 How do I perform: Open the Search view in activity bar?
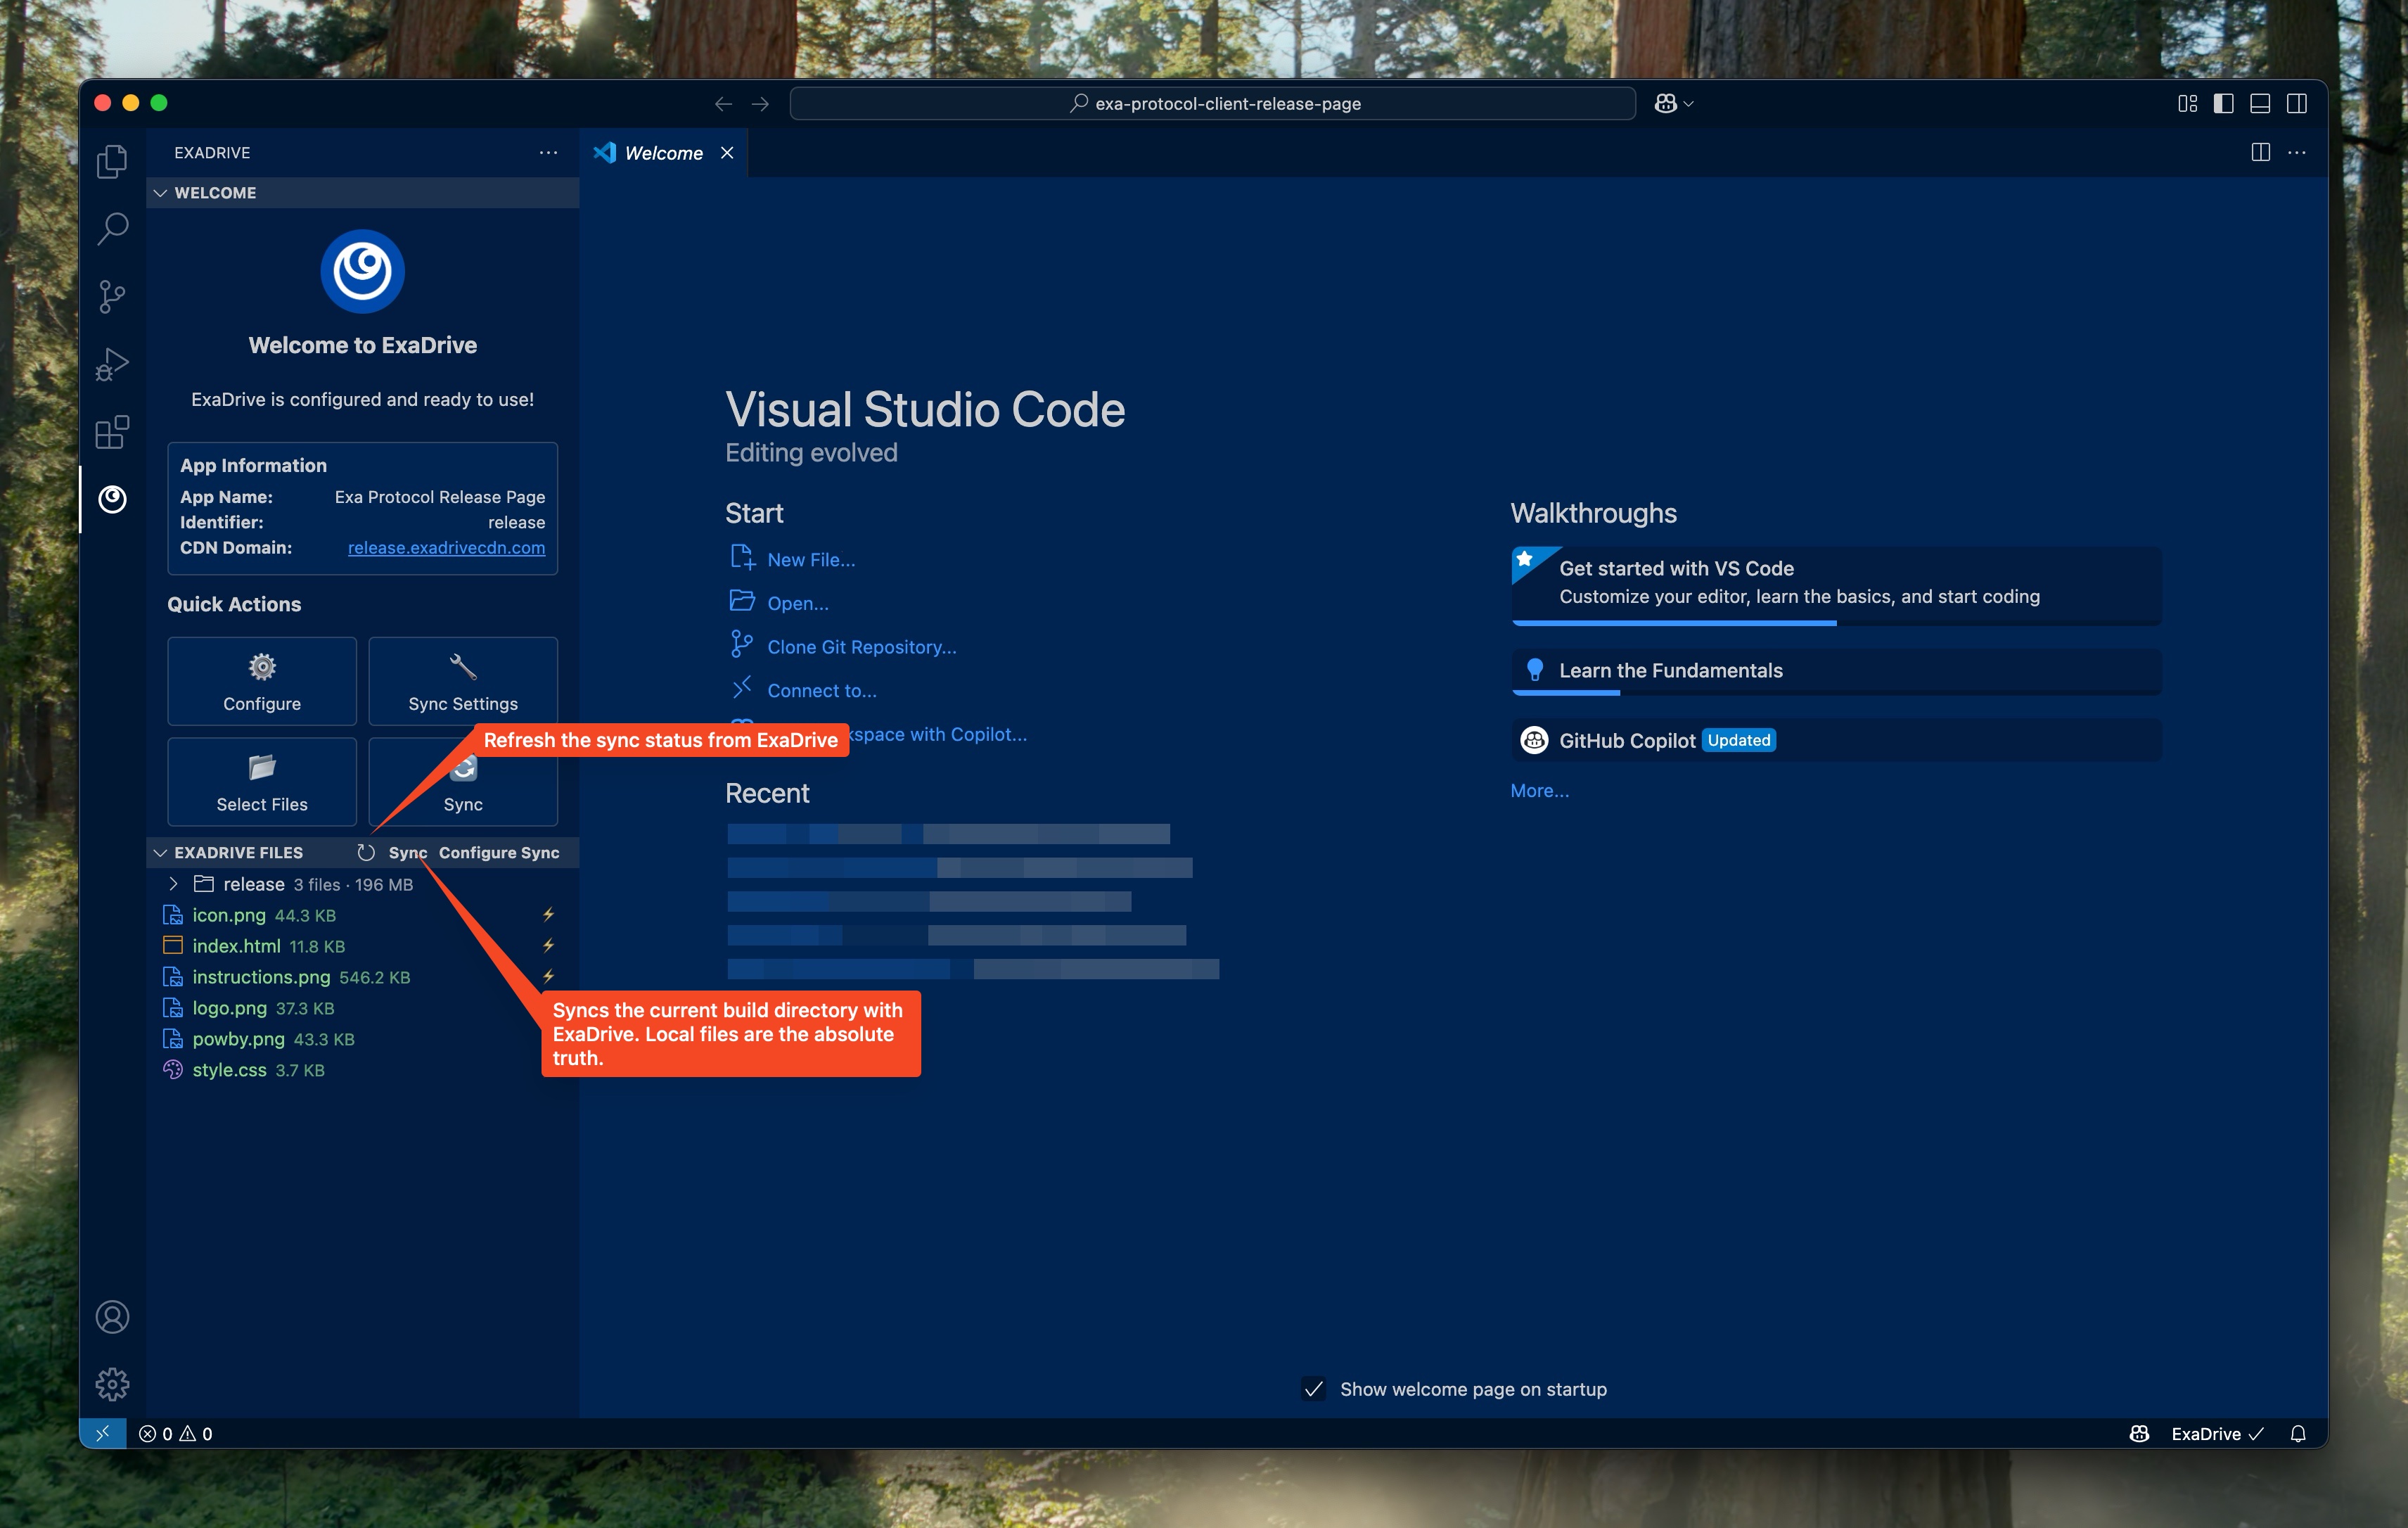pyautogui.click(x=112, y=229)
